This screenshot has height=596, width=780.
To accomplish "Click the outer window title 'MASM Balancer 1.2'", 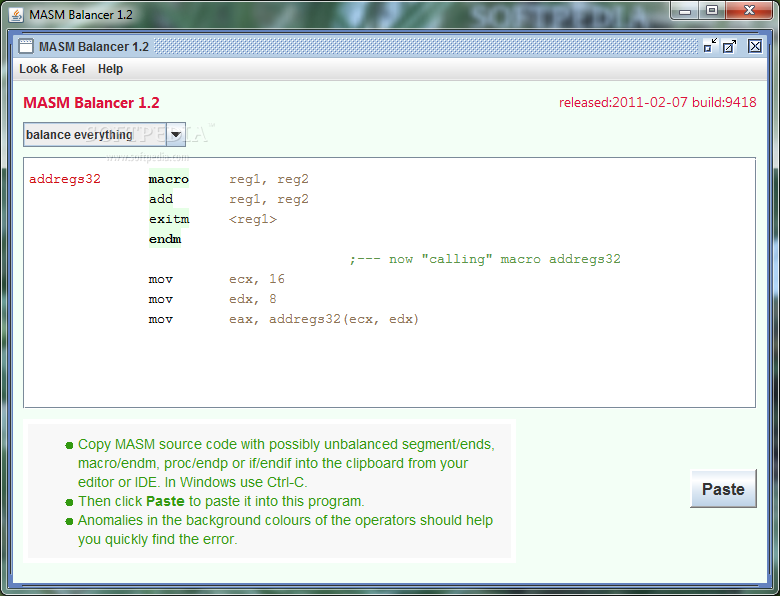I will tap(81, 15).
